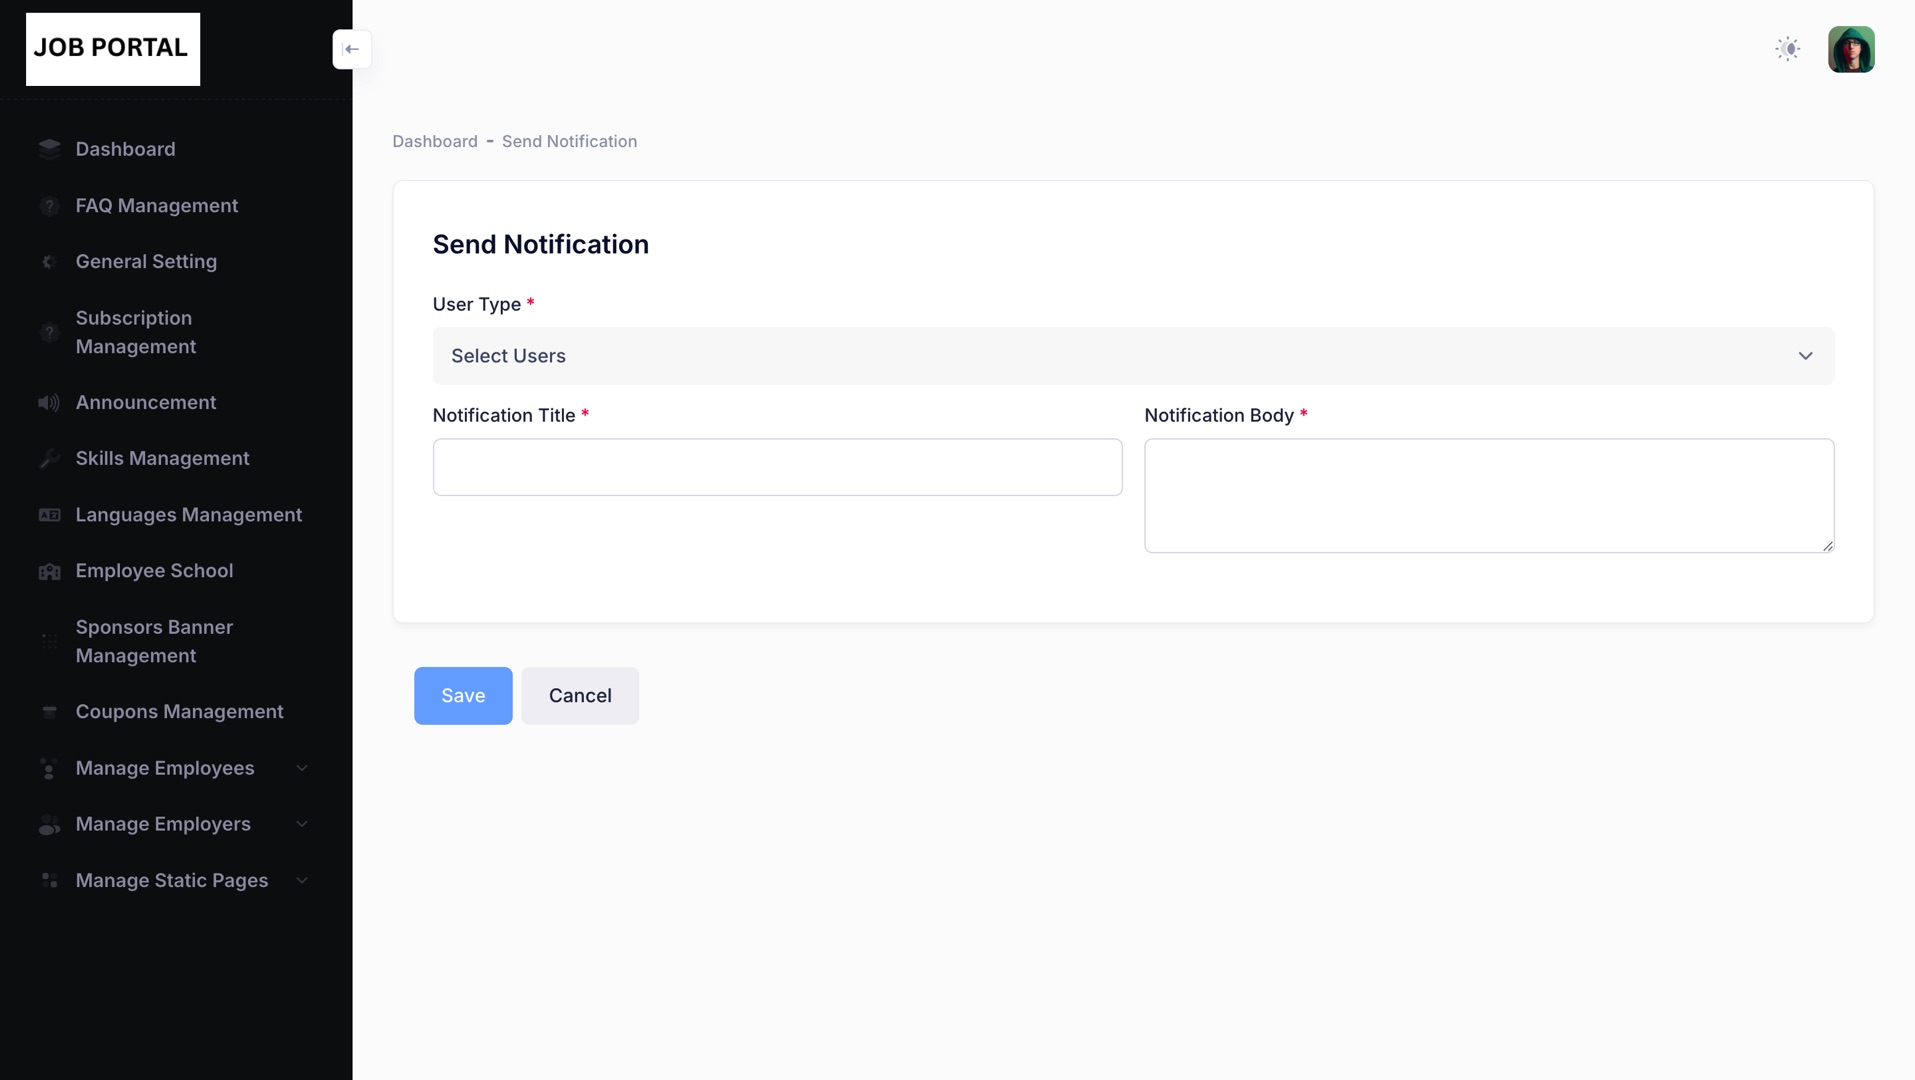Expand the Manage Employers chevron
The height and width of the screenshot is (1080, 1915).
tap(301, 824)
